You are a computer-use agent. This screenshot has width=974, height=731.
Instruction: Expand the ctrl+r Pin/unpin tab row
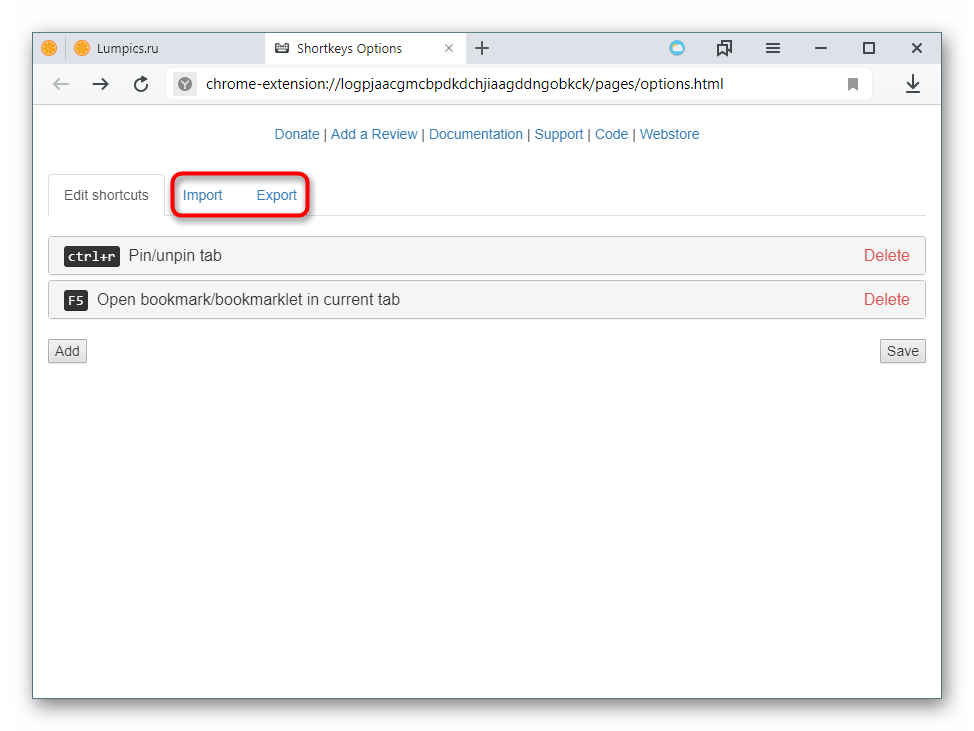487,255
